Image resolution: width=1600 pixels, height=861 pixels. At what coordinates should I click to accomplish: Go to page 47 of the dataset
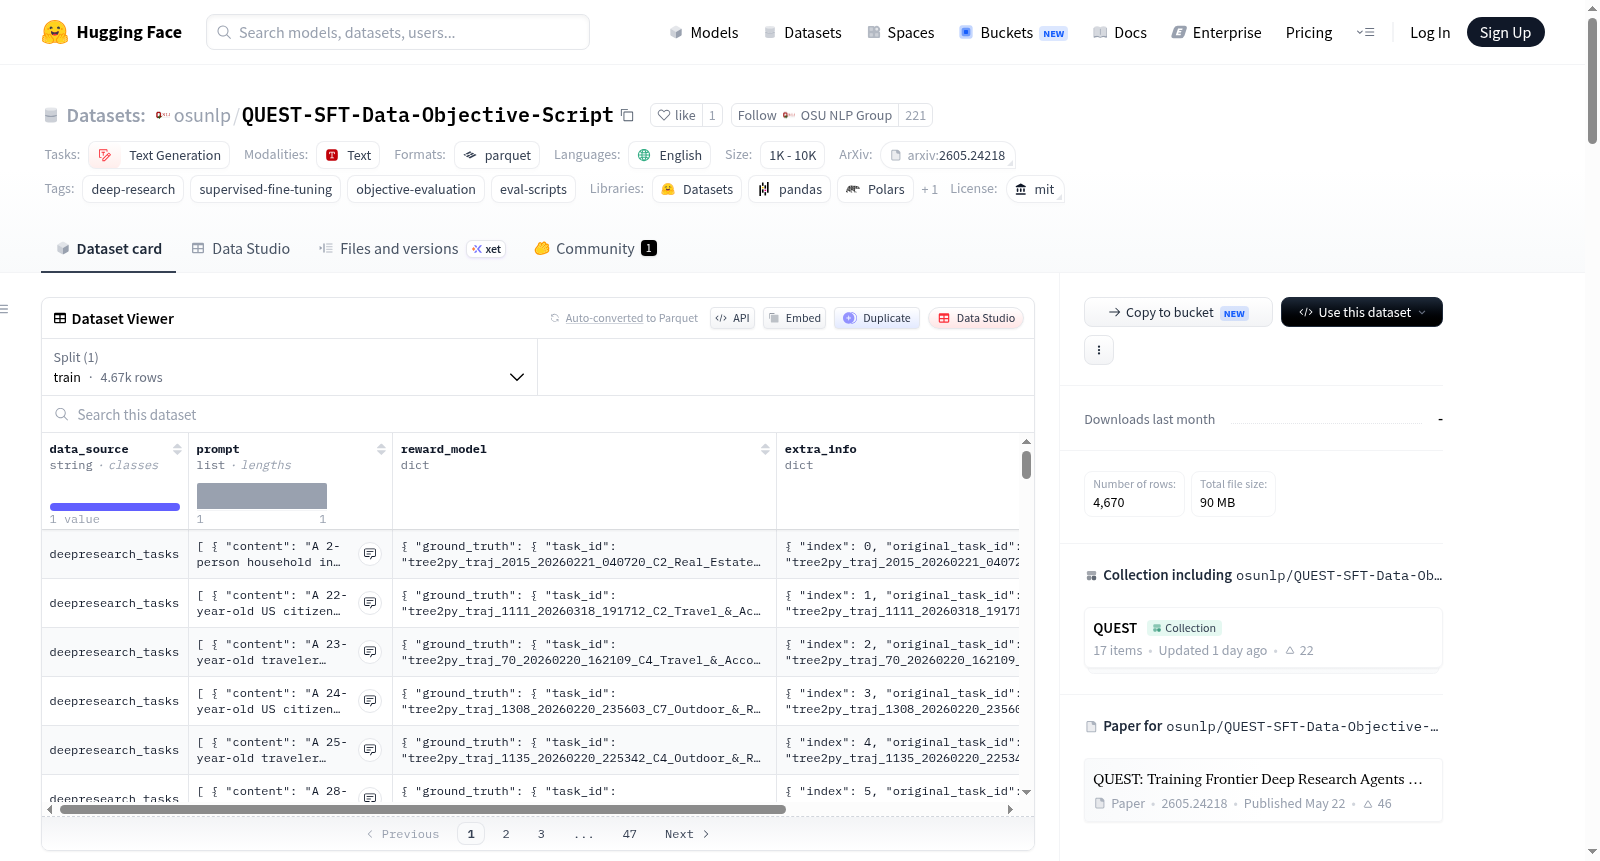click(629, 834)
